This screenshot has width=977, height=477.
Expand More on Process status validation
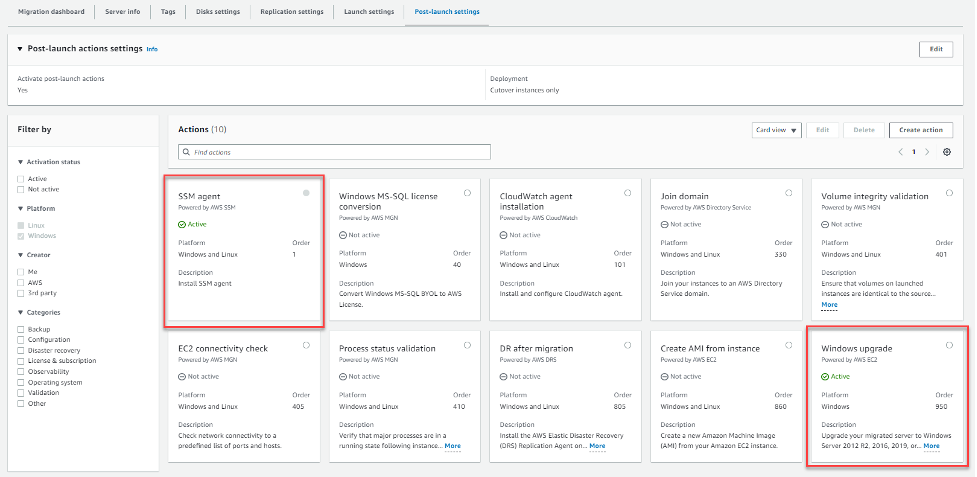pyautogui.click(x=452, y=446)
